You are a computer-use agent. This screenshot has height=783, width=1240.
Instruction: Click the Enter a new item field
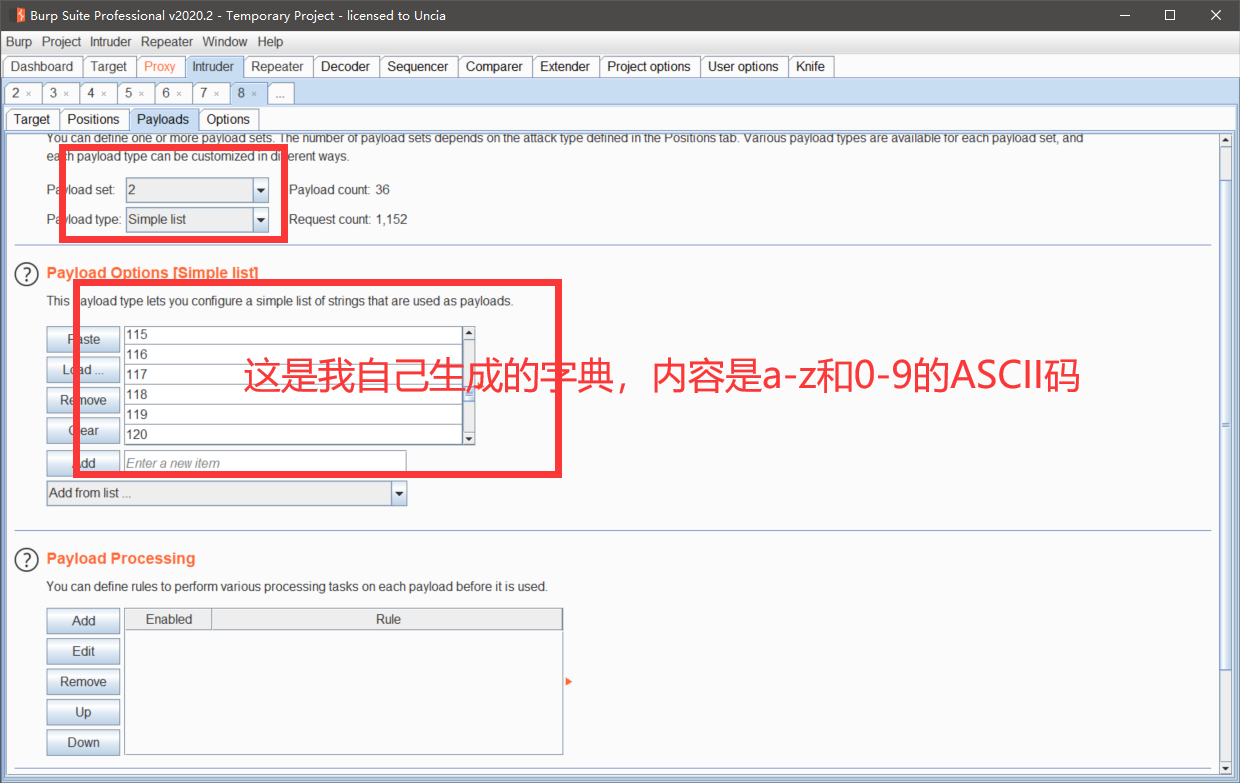(265, 463)
